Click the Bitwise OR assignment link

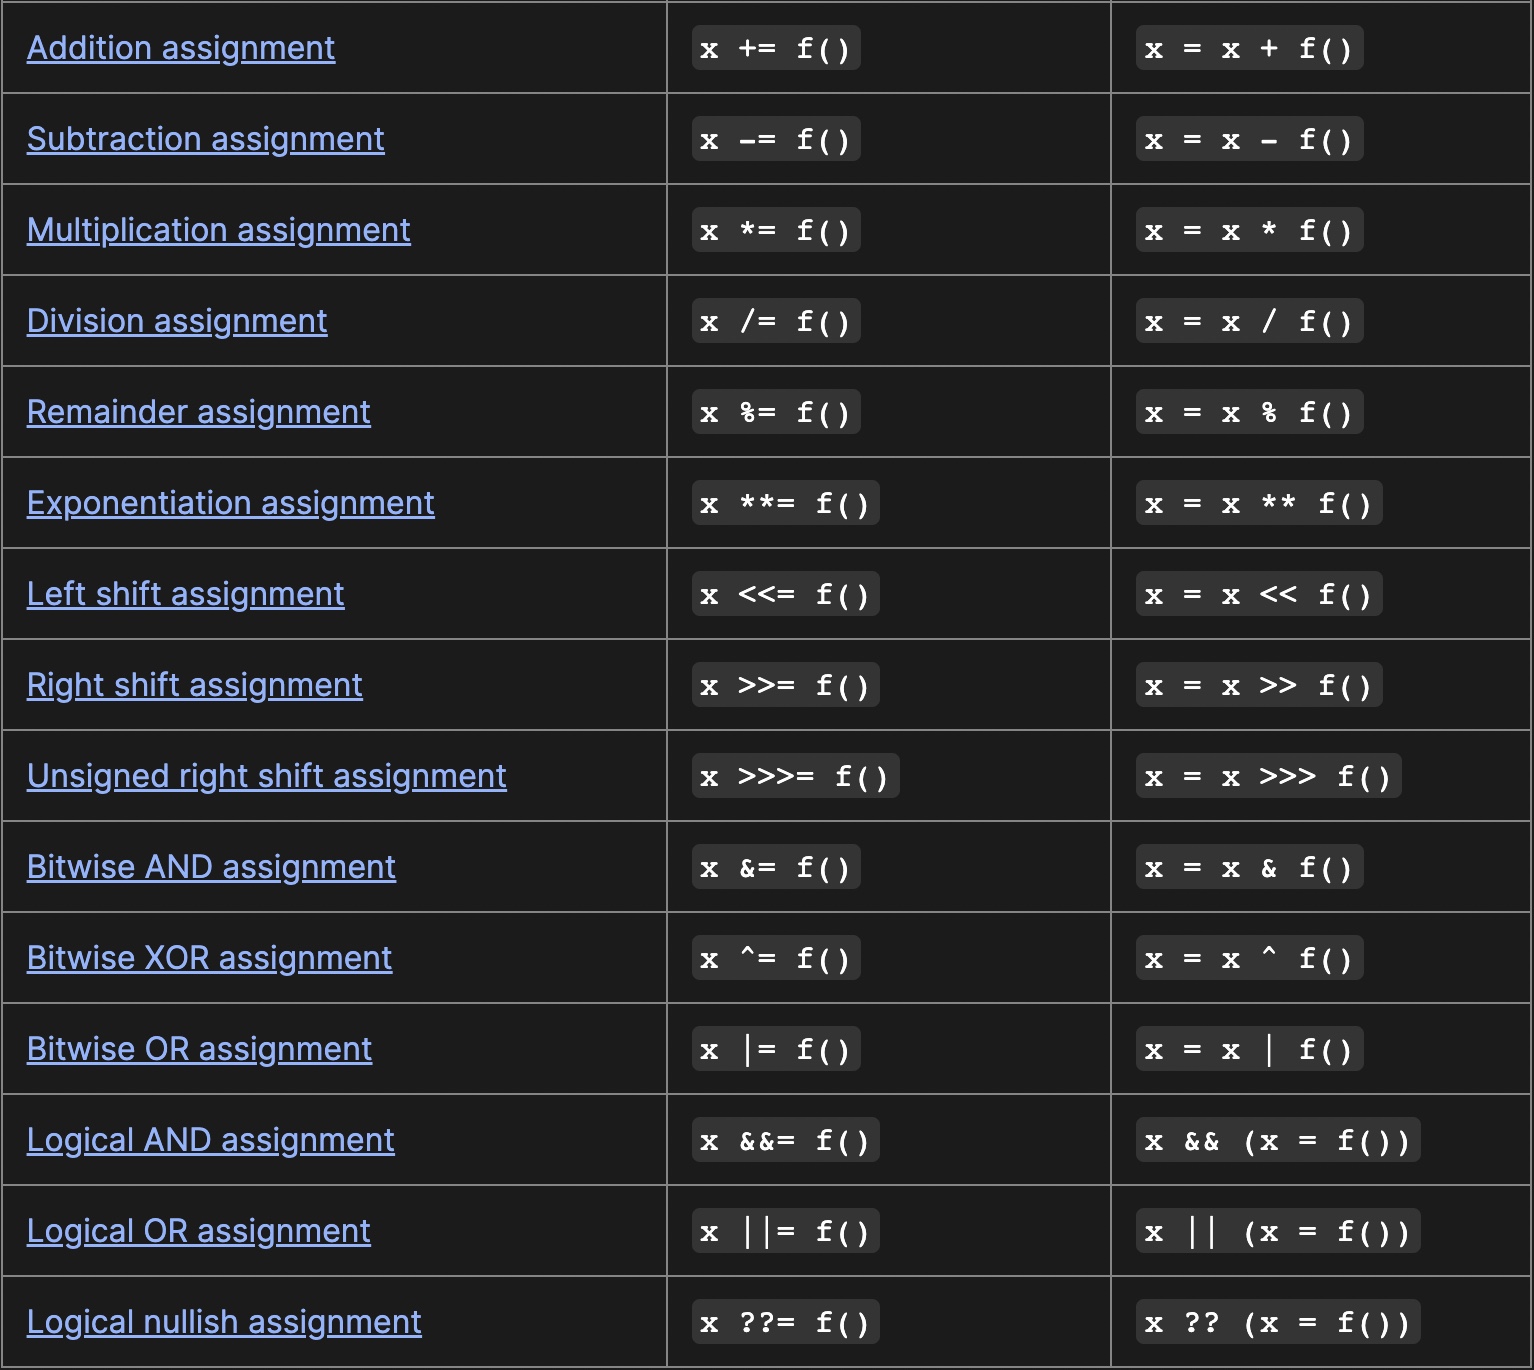pyautogui.click(x=199, y=1049)
